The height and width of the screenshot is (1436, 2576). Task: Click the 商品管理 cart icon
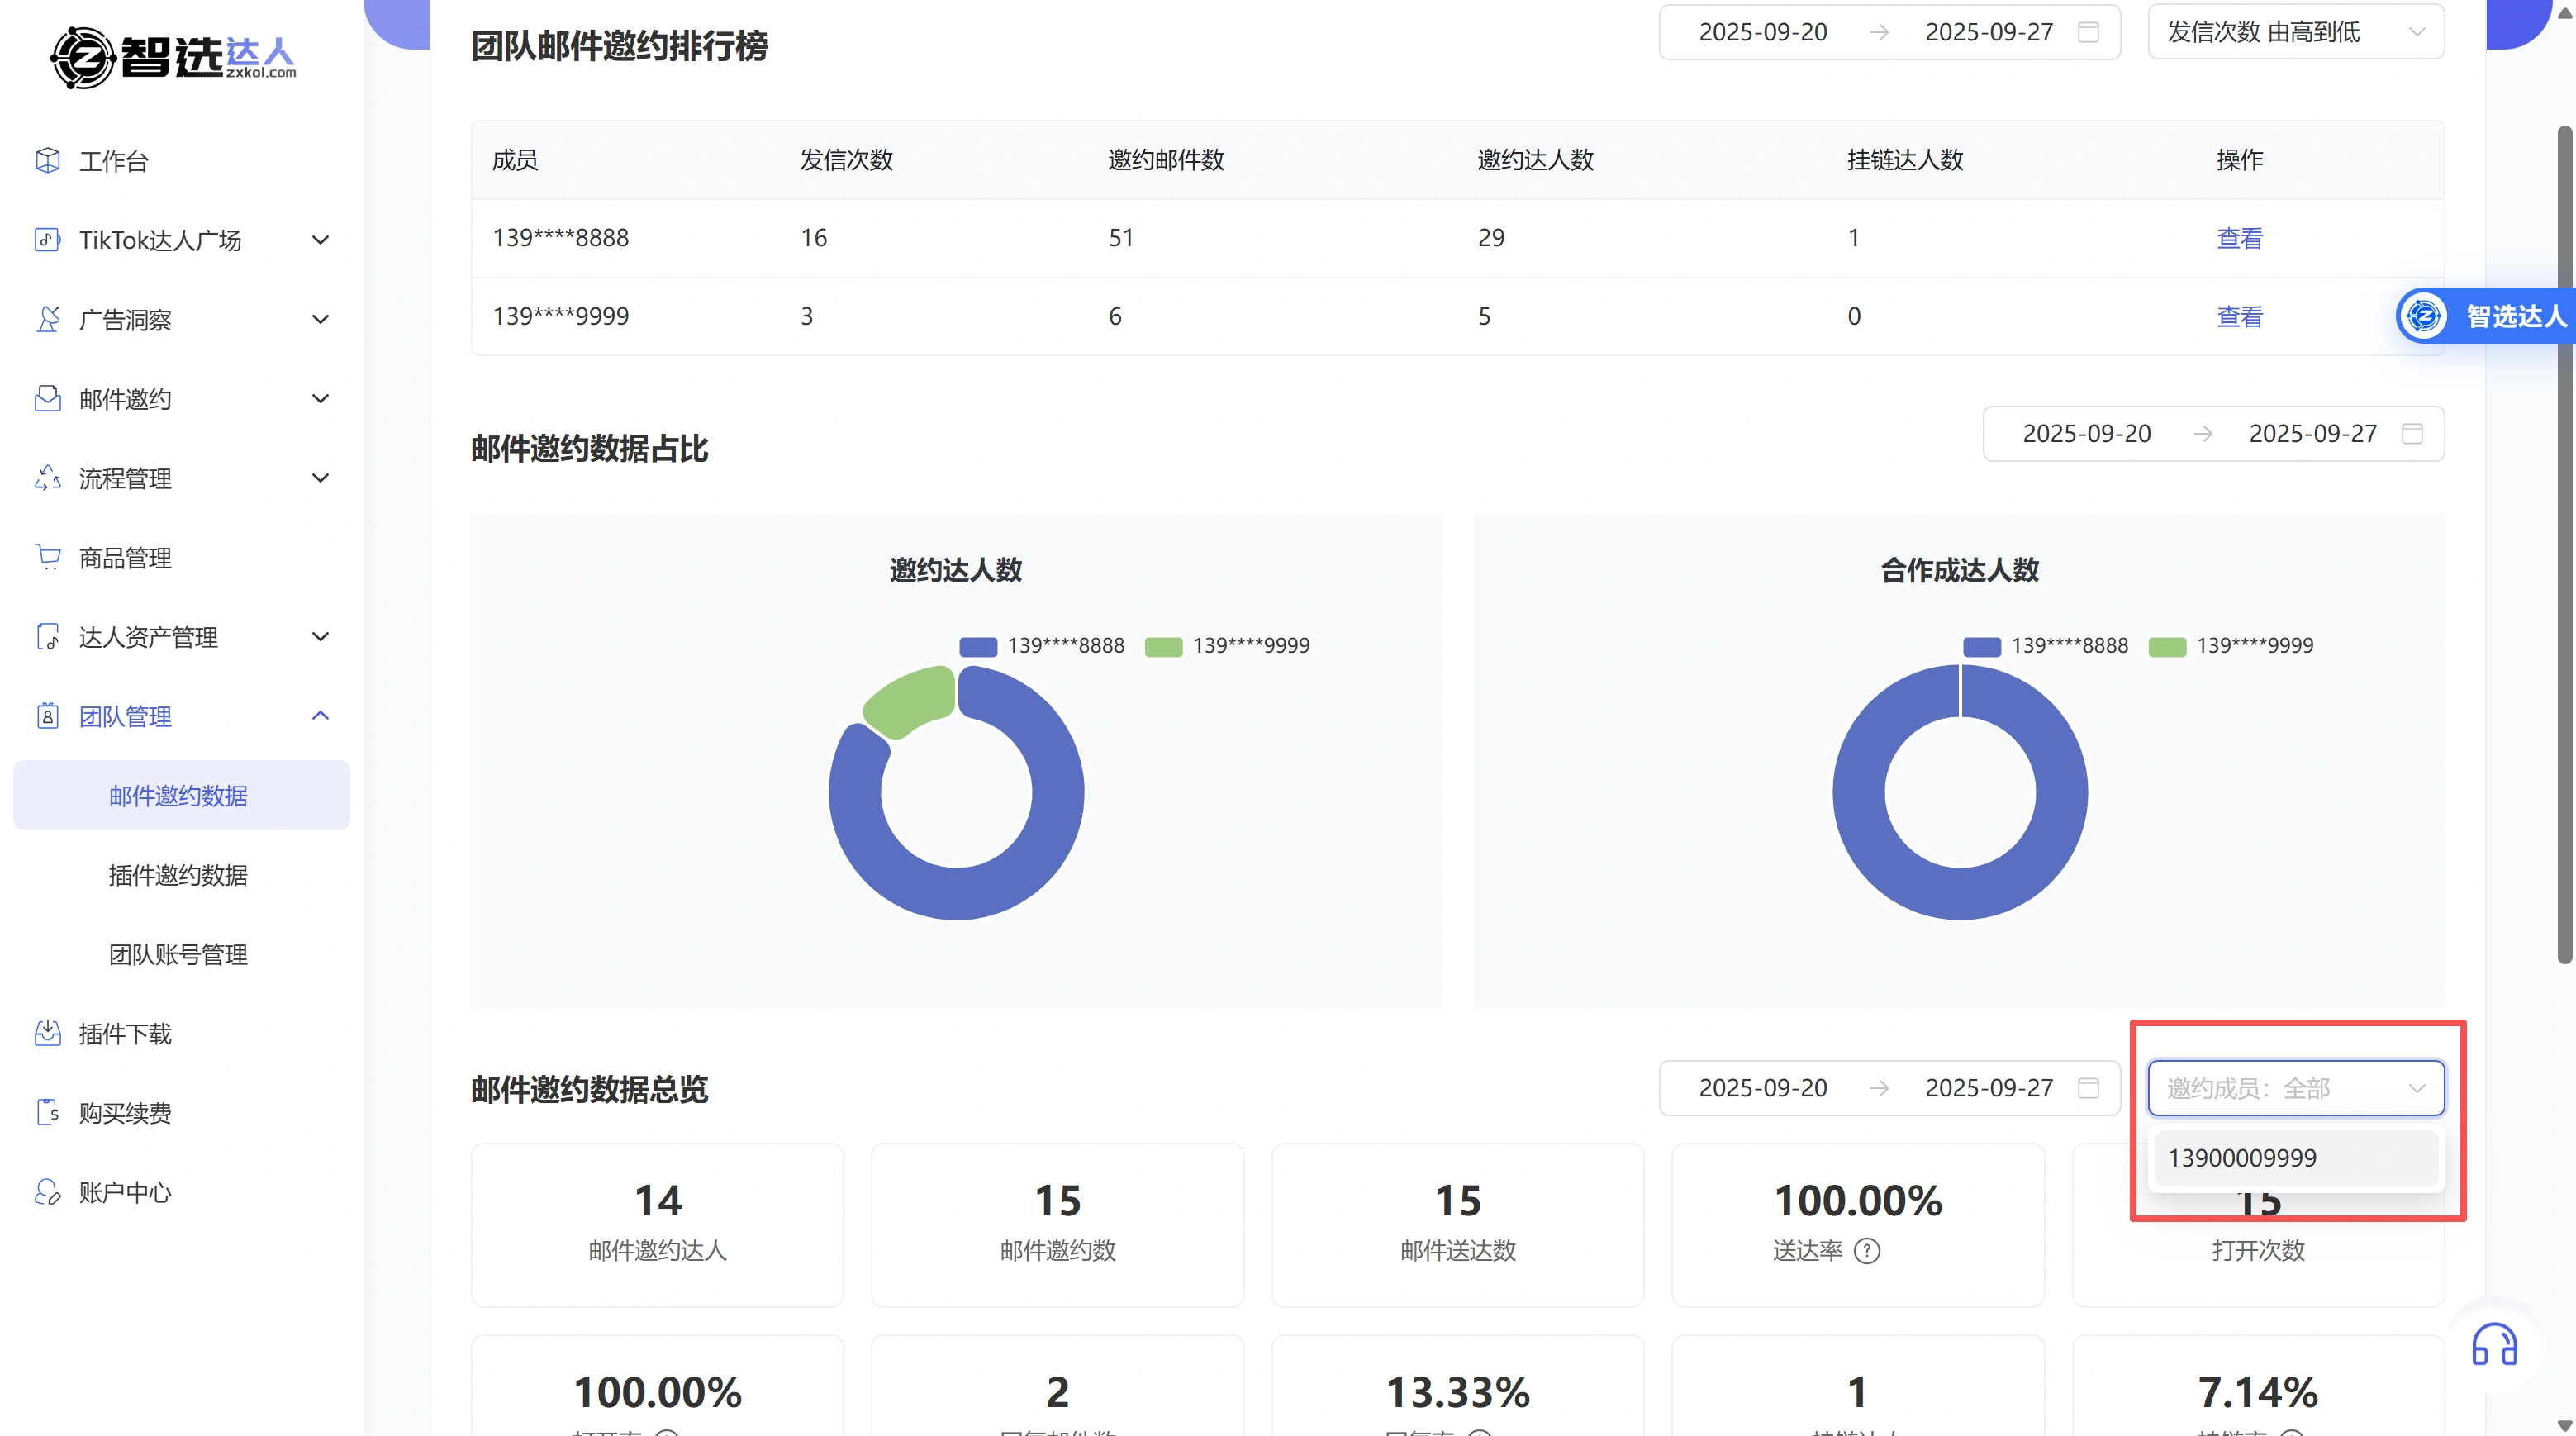pos(47,556)
